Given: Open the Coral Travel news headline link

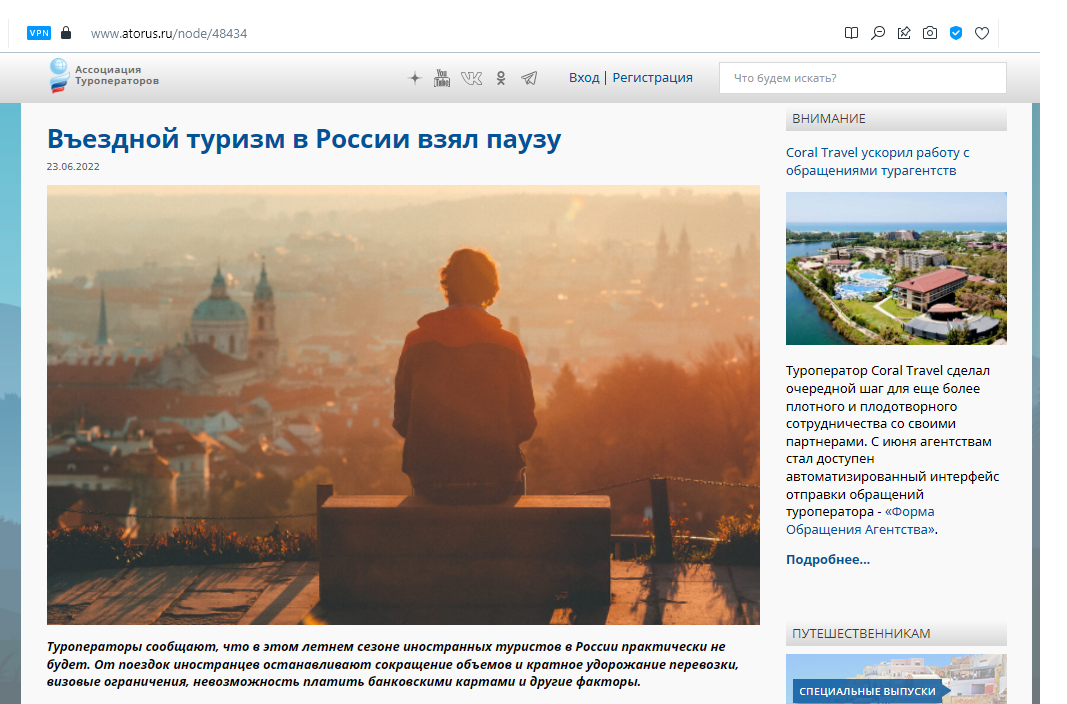Looking at the screenshot, I should click(x=877, y=161).
